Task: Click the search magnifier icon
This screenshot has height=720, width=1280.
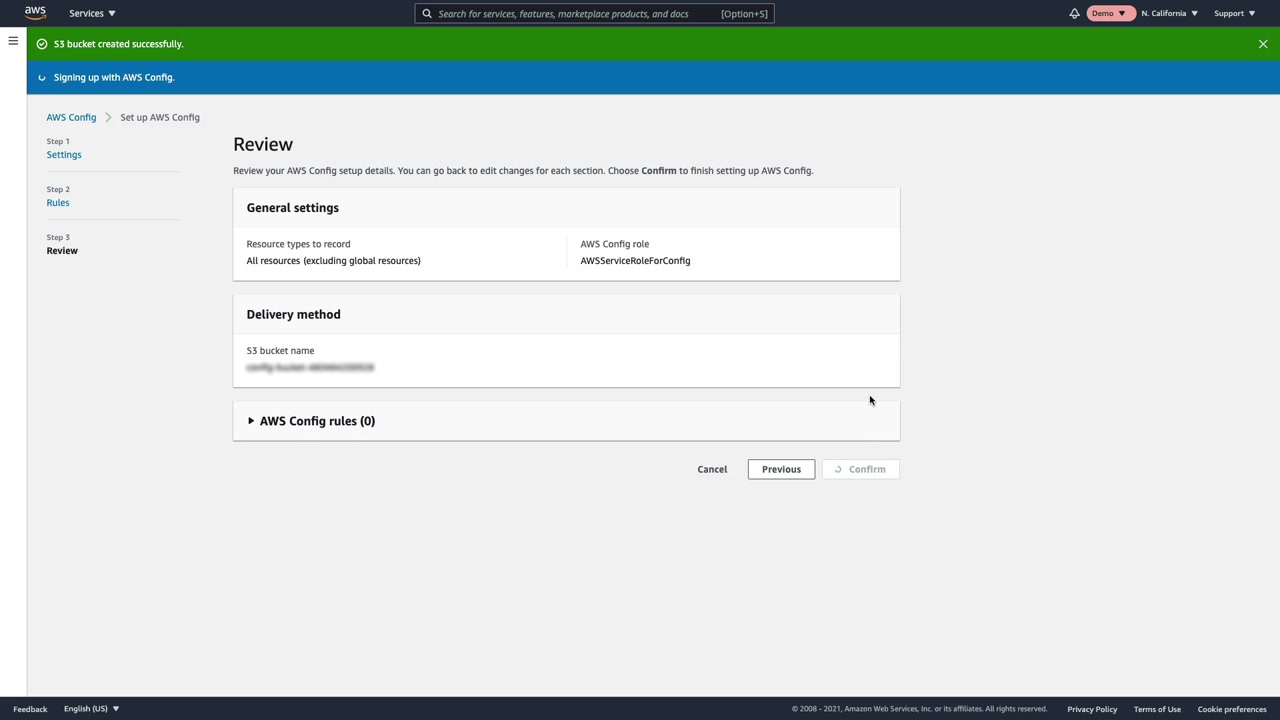Action: click(x=427, y=14)
